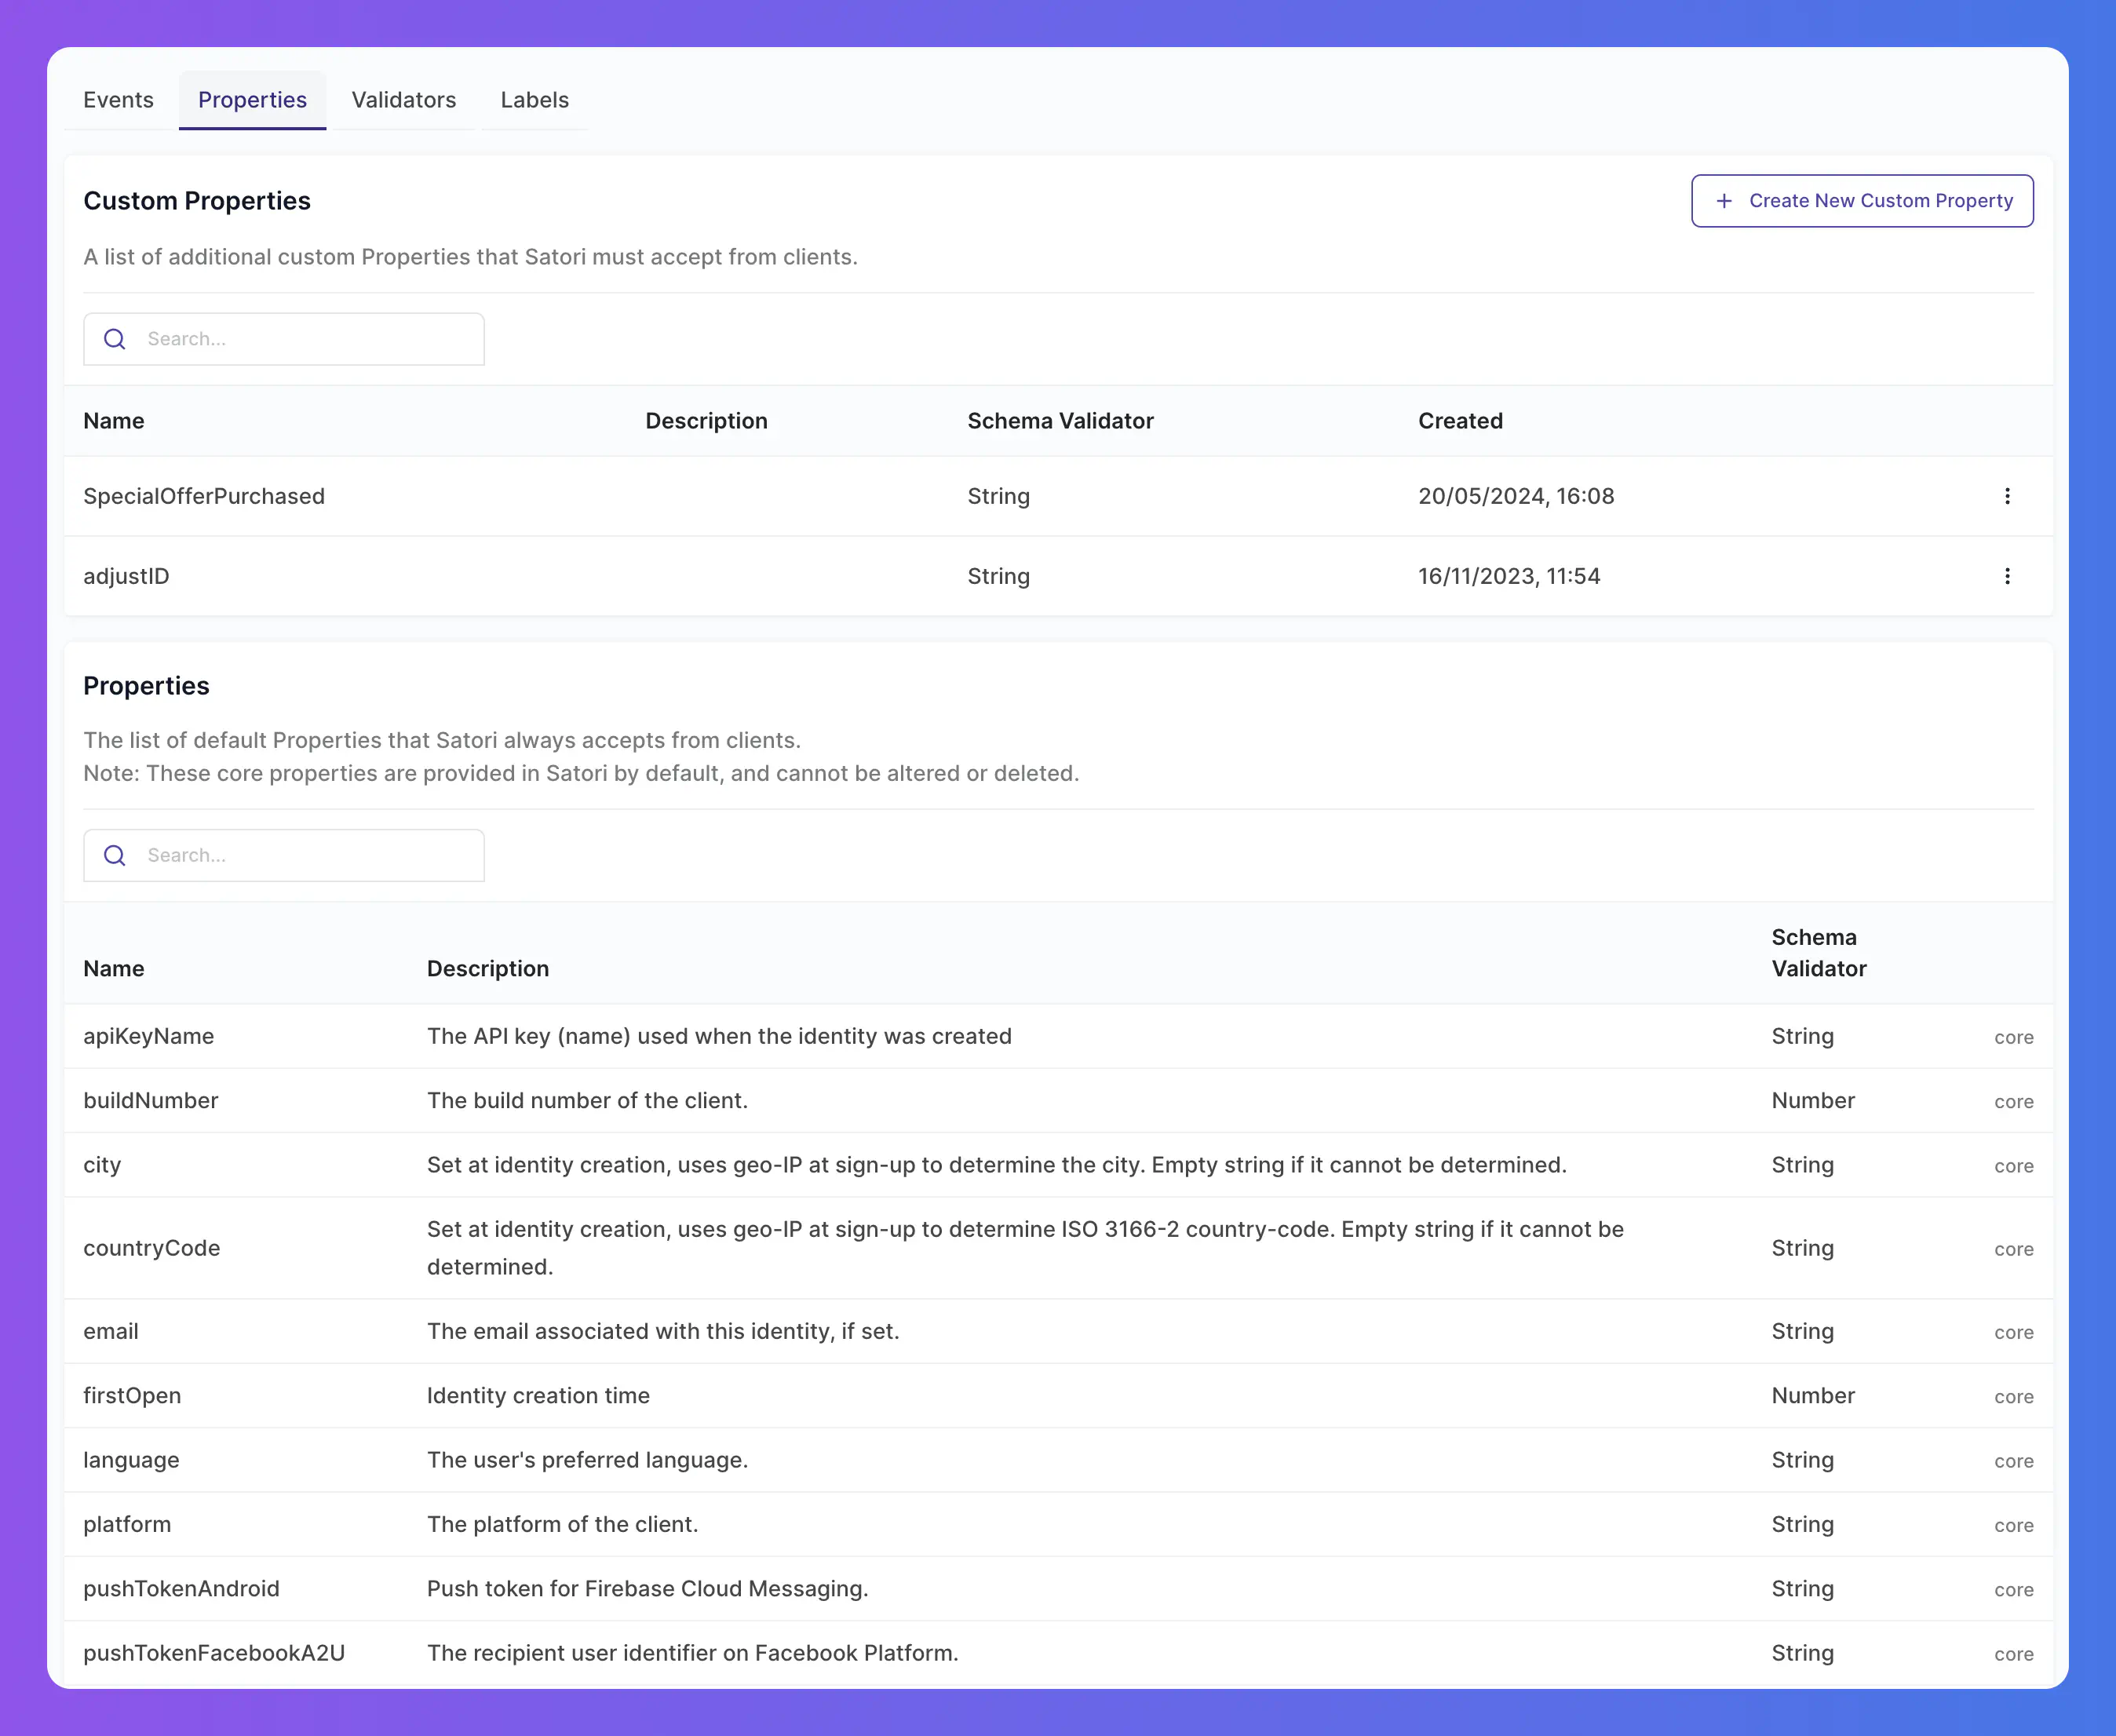Image resolution: width=2116 pixels, height=1736 pixels.
Task: Click the search icon in Custom Properties
Action: [115, 337]
